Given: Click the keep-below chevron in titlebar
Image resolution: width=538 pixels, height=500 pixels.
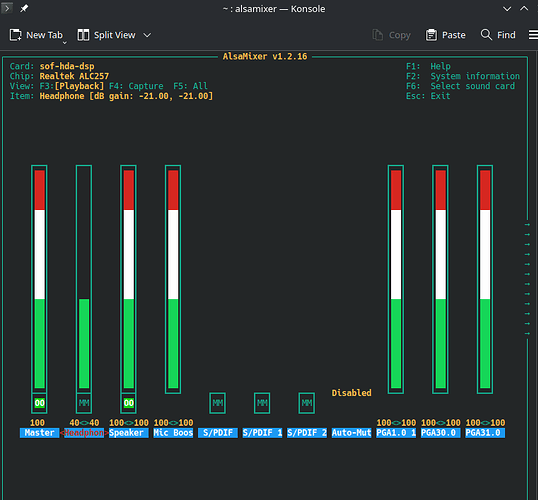Looking at the screenshot, I should 507,9.
